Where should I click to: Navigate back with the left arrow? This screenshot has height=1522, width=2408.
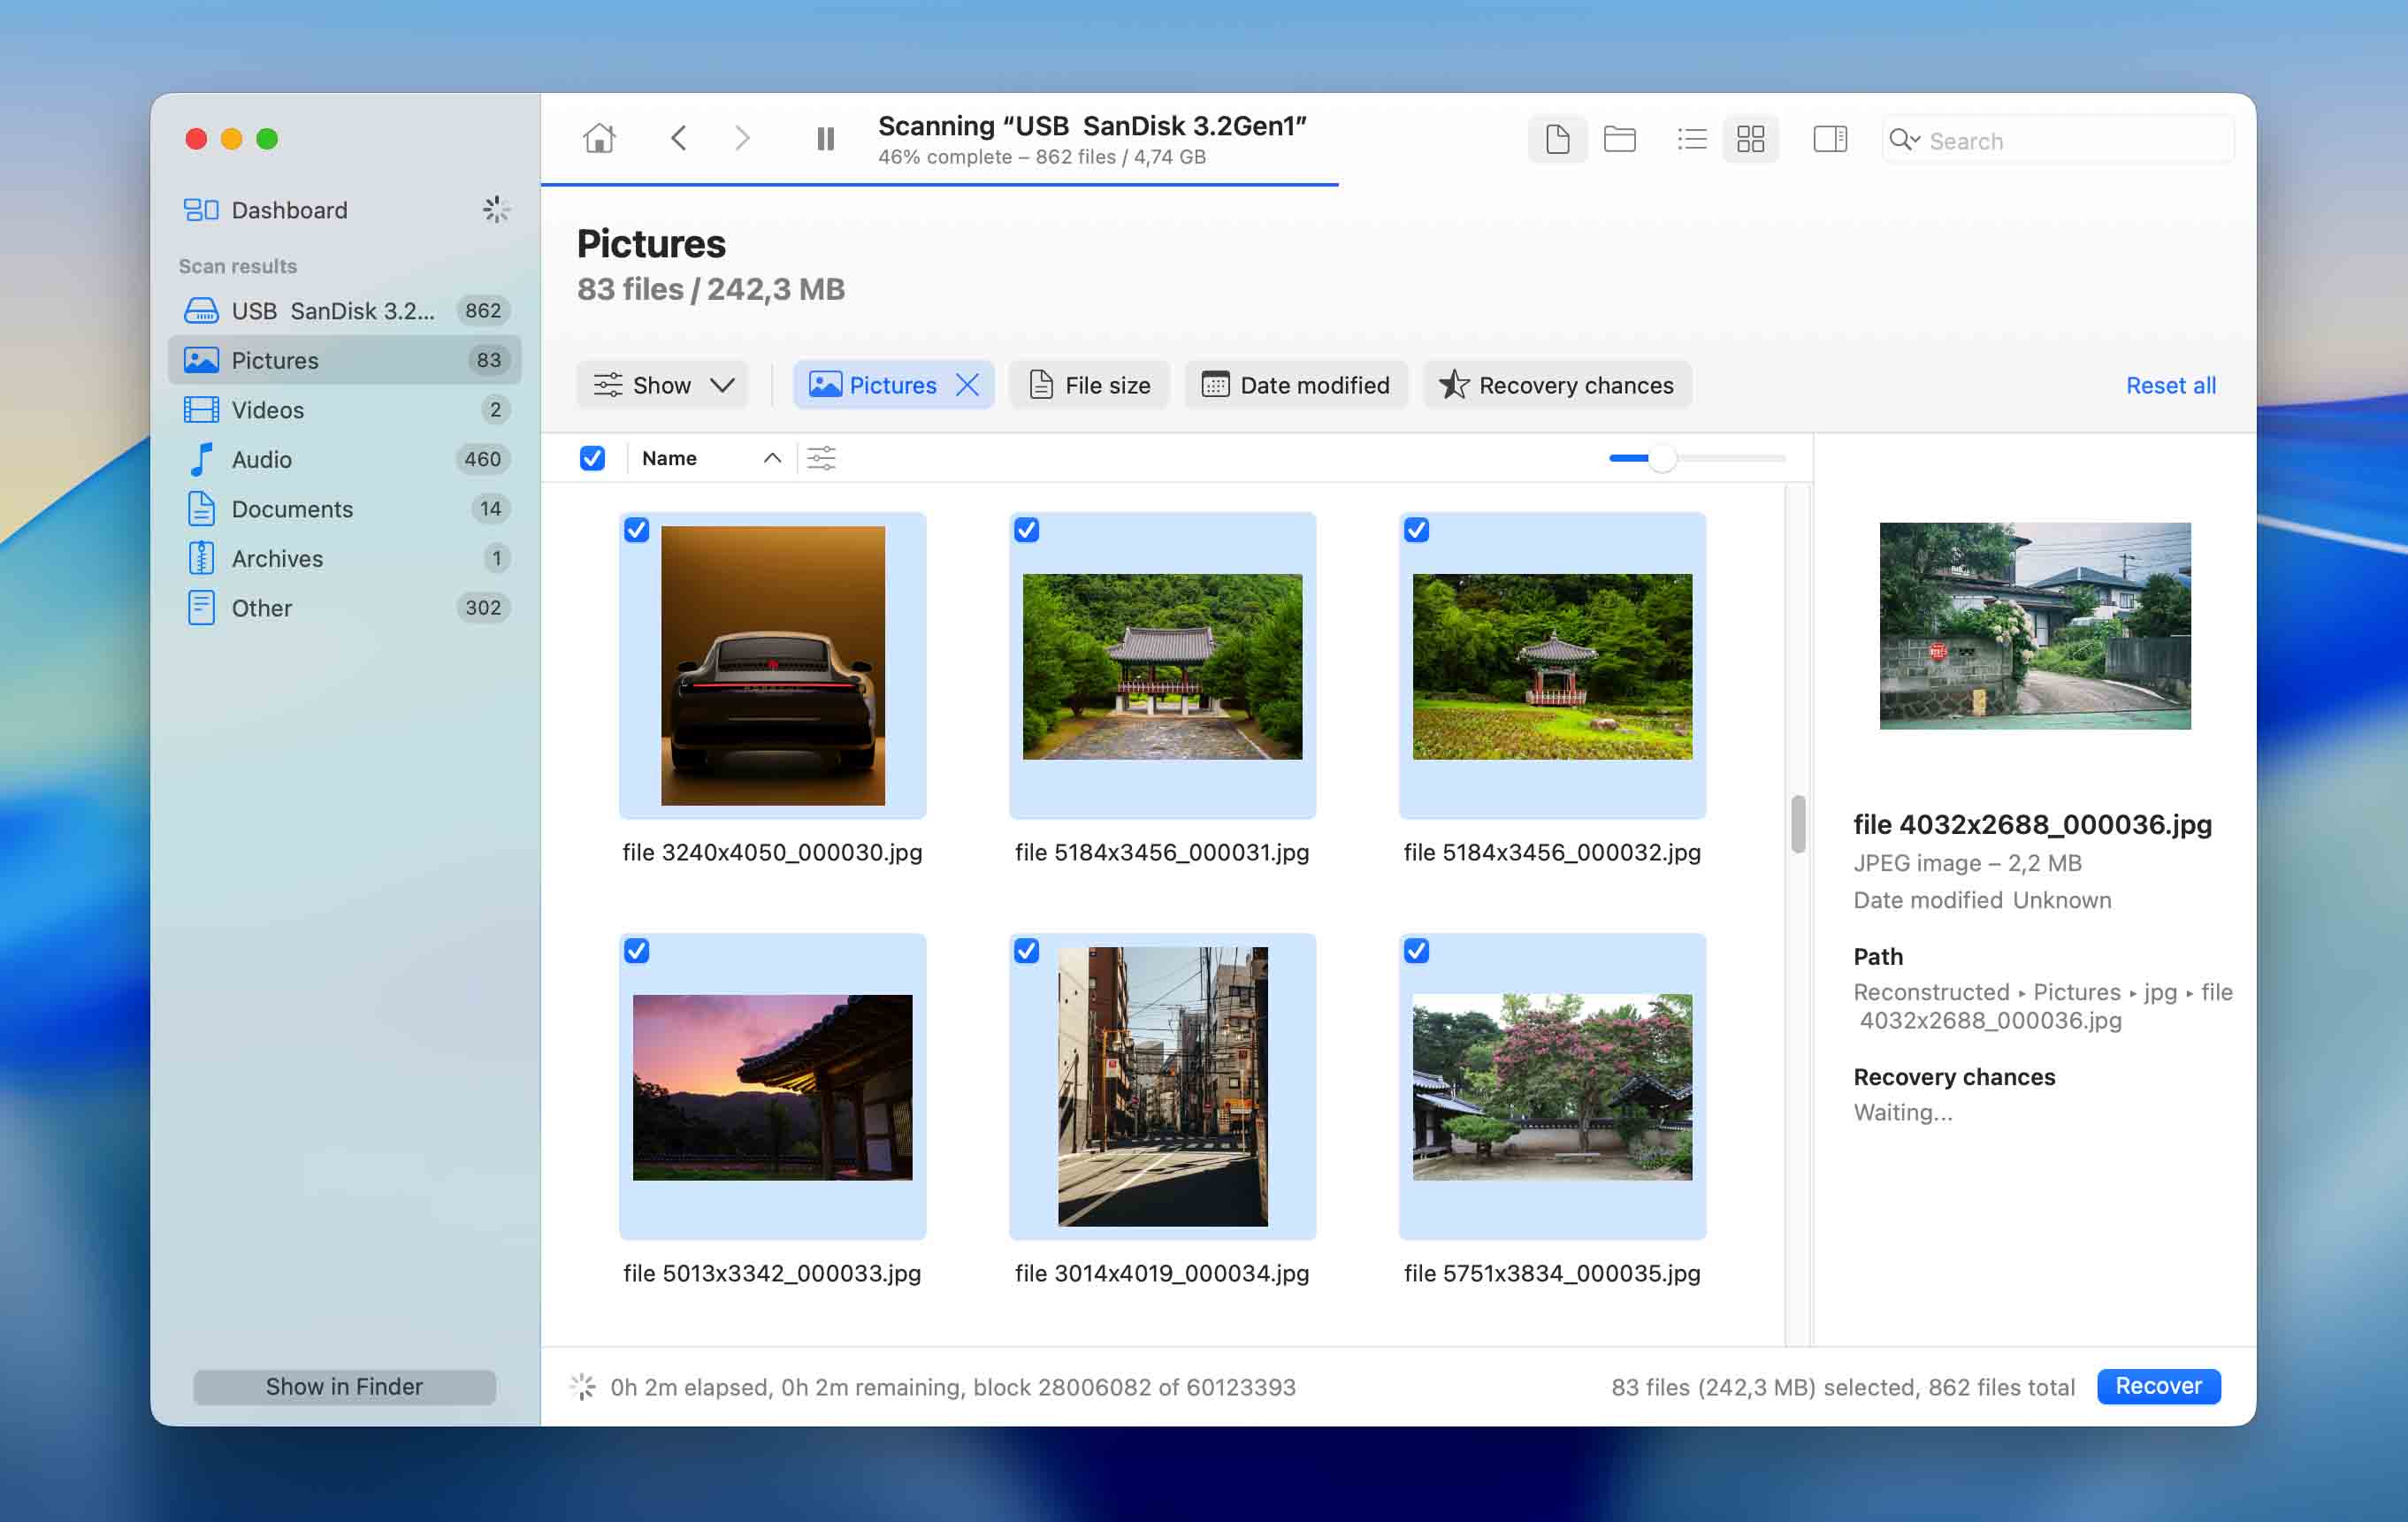click(x=679, y=138)
